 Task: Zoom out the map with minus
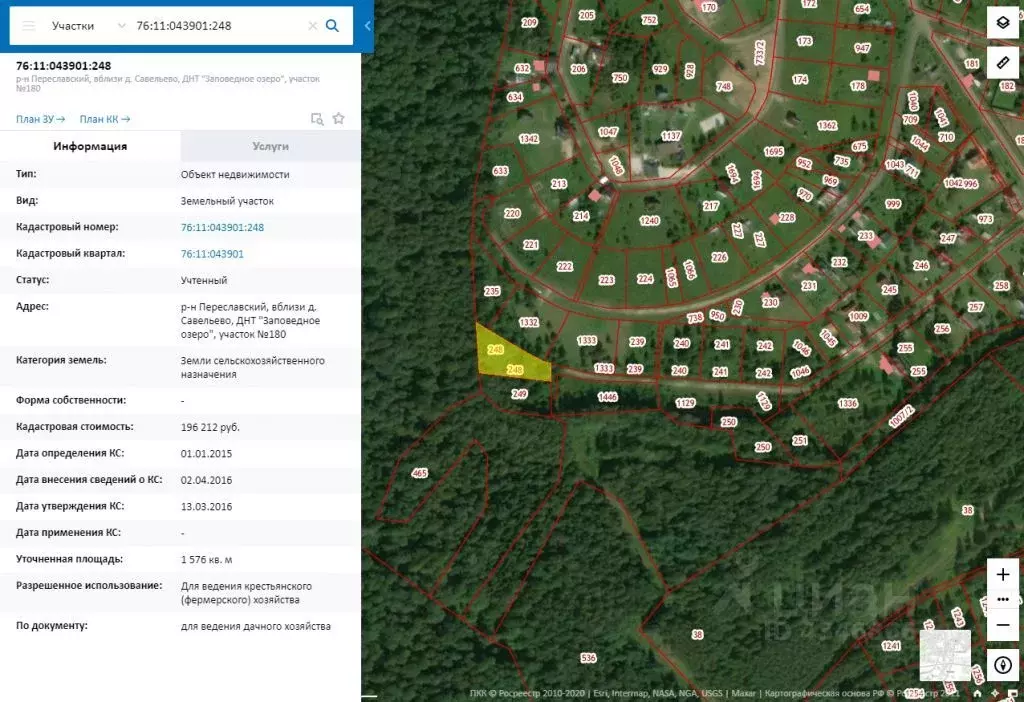(x=1003, y=624)
